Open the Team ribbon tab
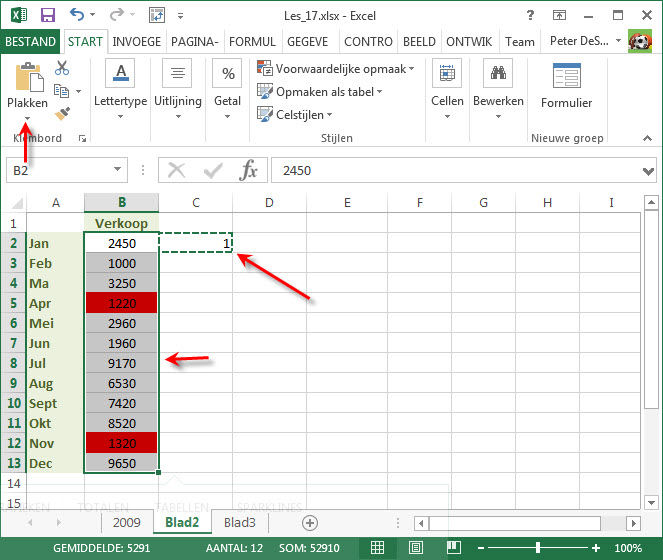 point(520,41)
